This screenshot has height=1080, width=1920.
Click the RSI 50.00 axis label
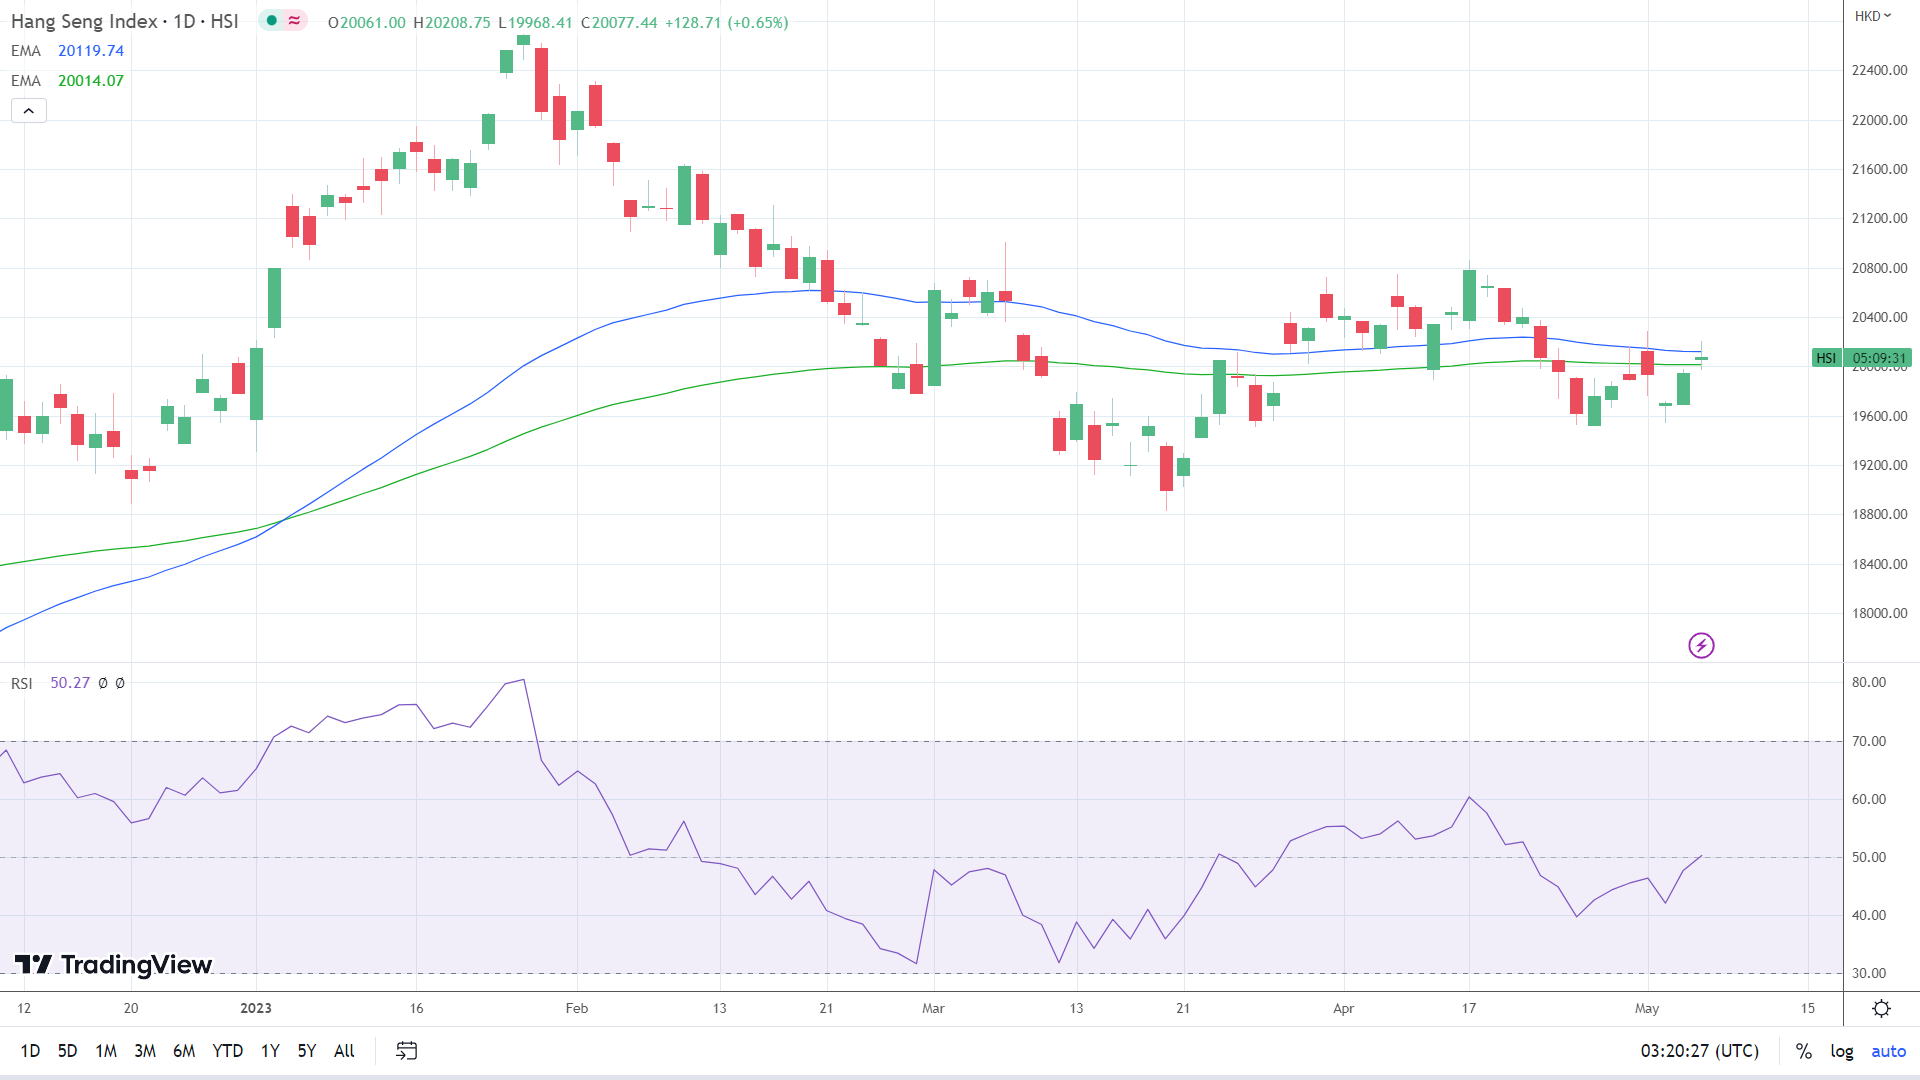1868,857
